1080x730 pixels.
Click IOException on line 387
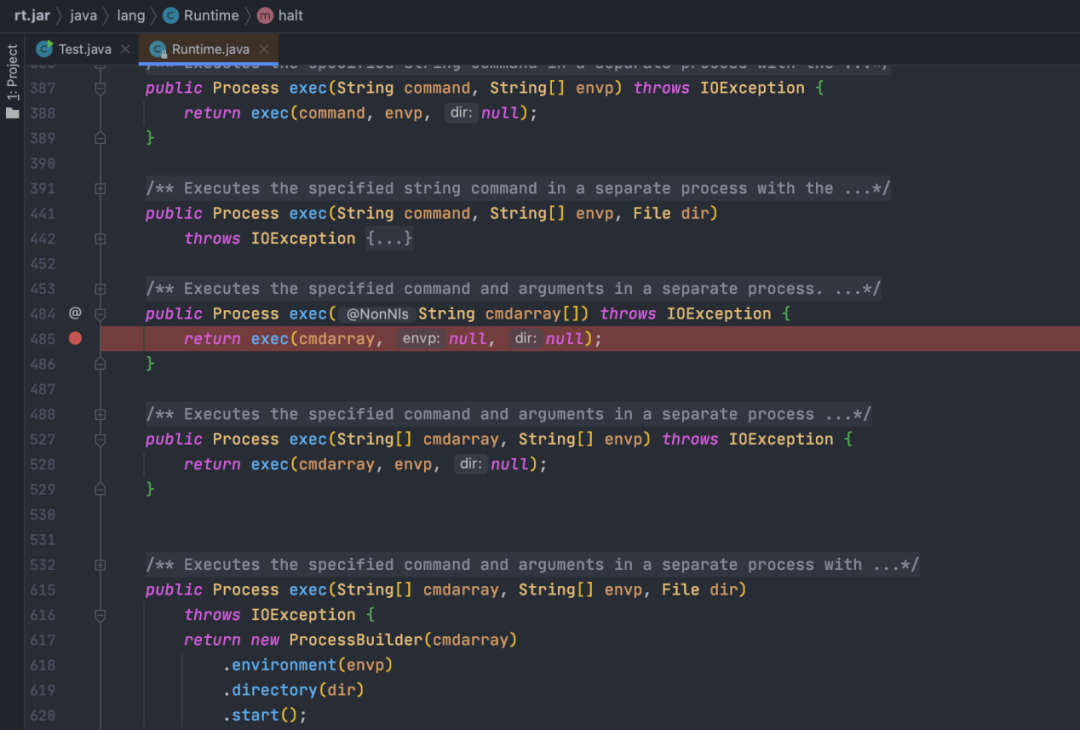(752, 88)
